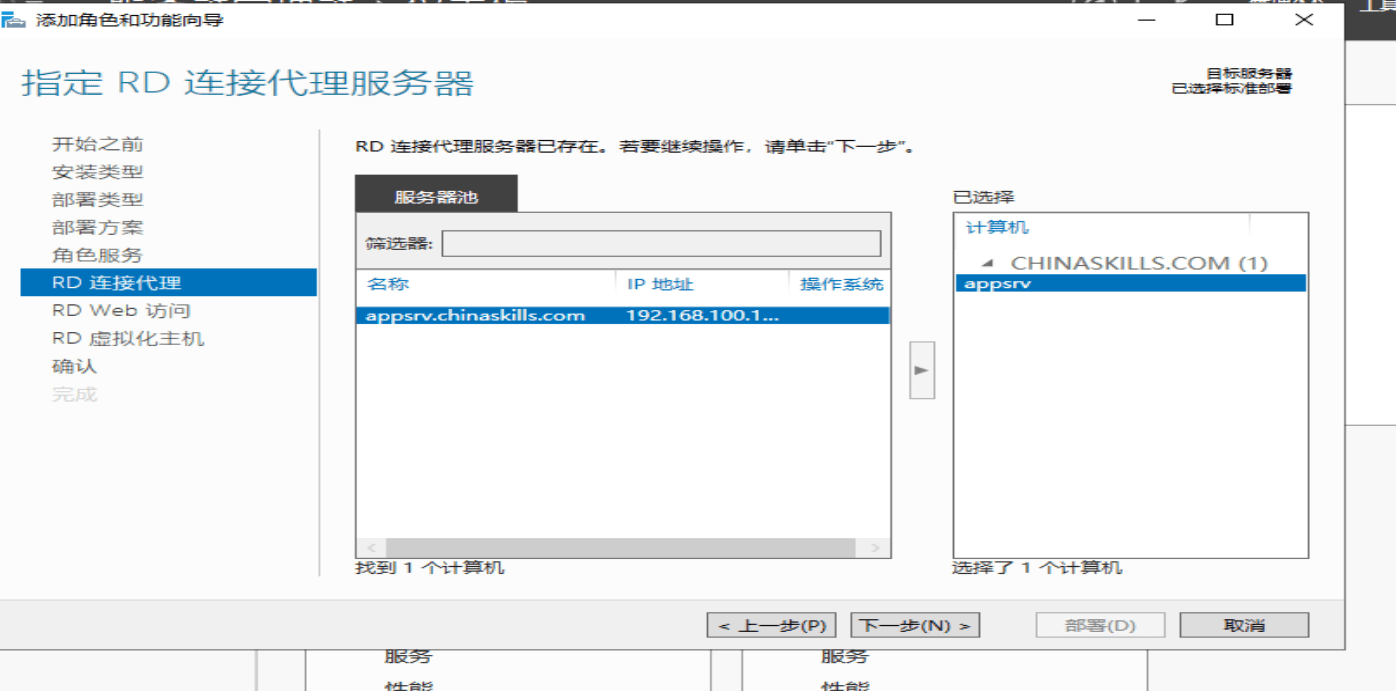Image resolution: width=1396 pixels, height=691 pixels.
Task: Click the 计算机 column header
Action: coord(997,228)
